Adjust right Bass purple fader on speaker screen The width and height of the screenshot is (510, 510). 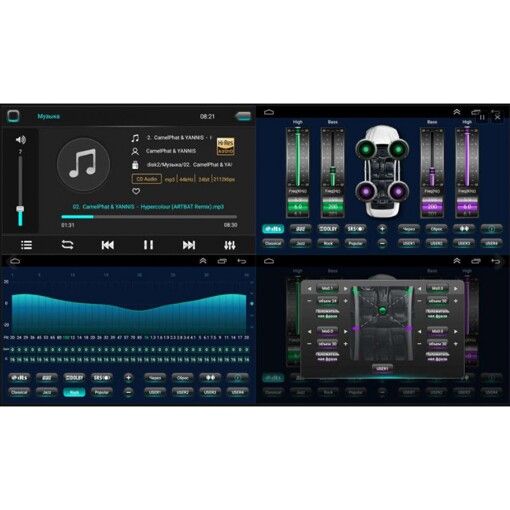coord(432,158)
